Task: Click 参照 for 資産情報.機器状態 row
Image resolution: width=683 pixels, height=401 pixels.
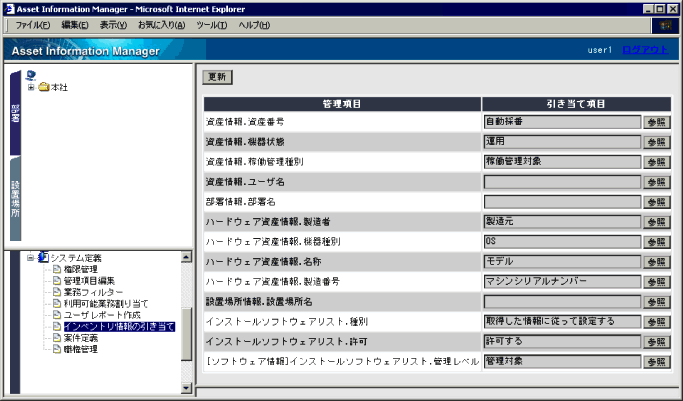Action: (x=656, y=142)
